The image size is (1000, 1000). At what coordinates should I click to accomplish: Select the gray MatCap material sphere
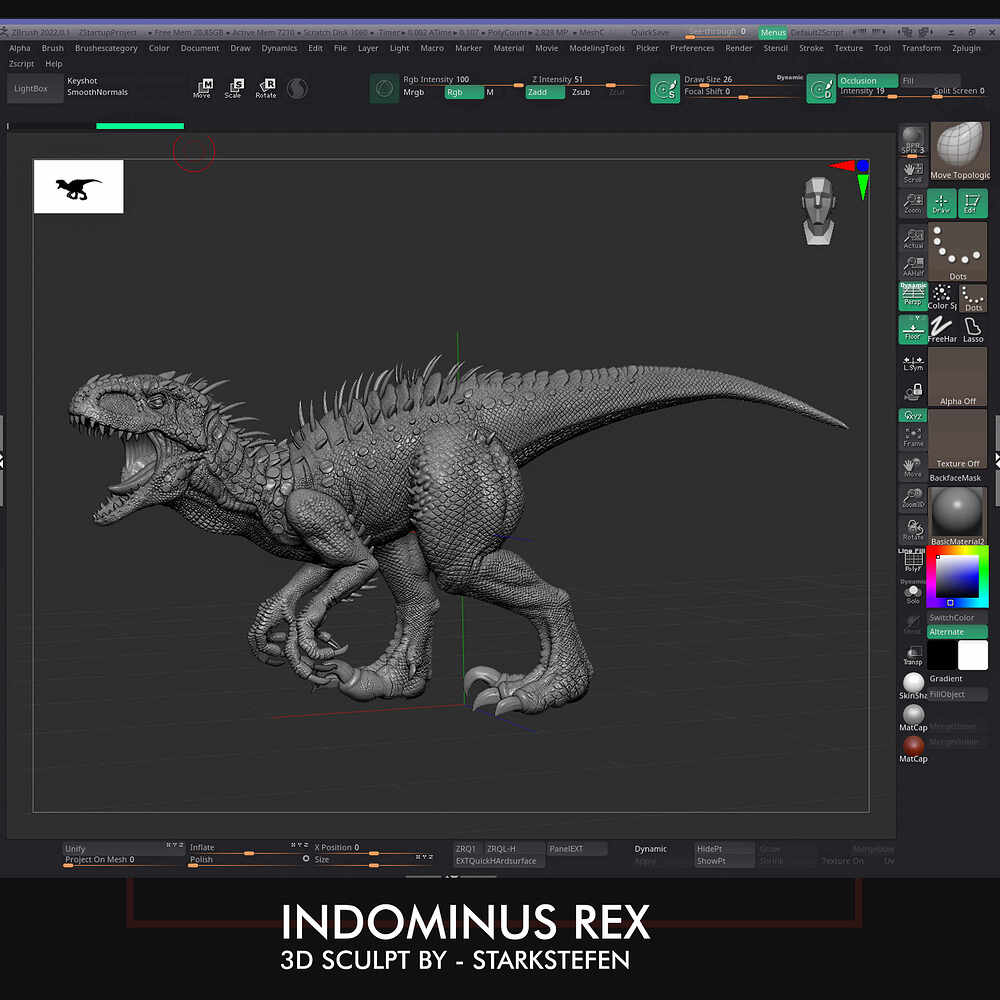pyautogui.click(x=913, y=717)
